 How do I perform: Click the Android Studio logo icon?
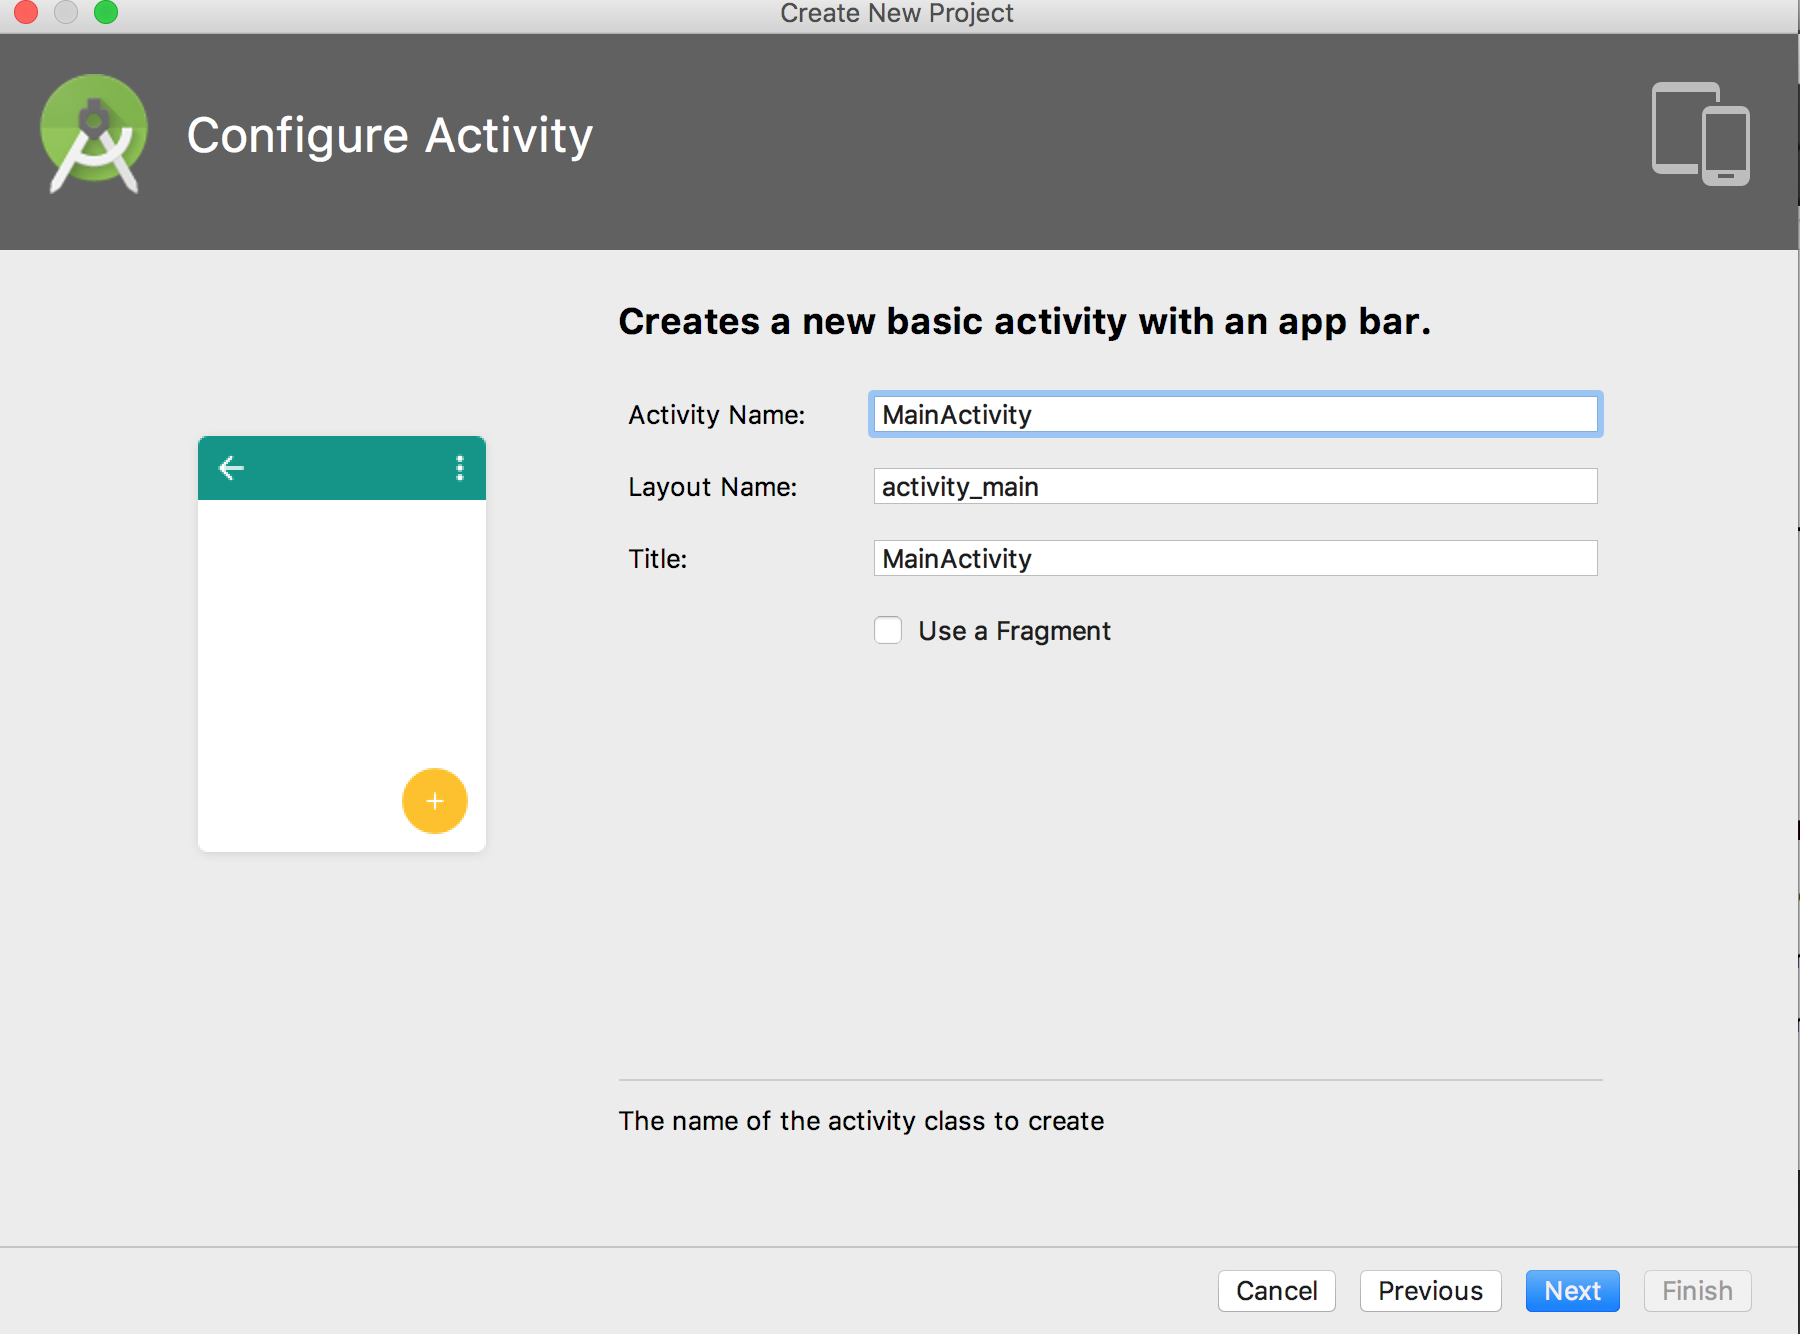pos(94,134)
